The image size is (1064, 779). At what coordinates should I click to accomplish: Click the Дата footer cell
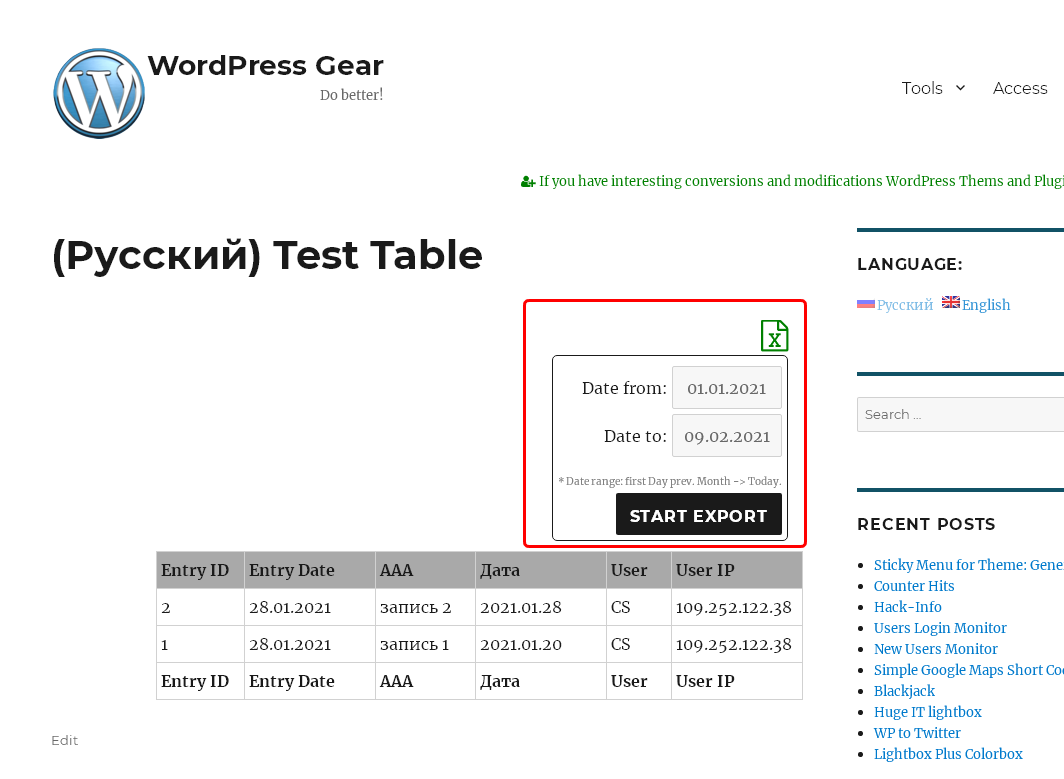tap(541, 681)
